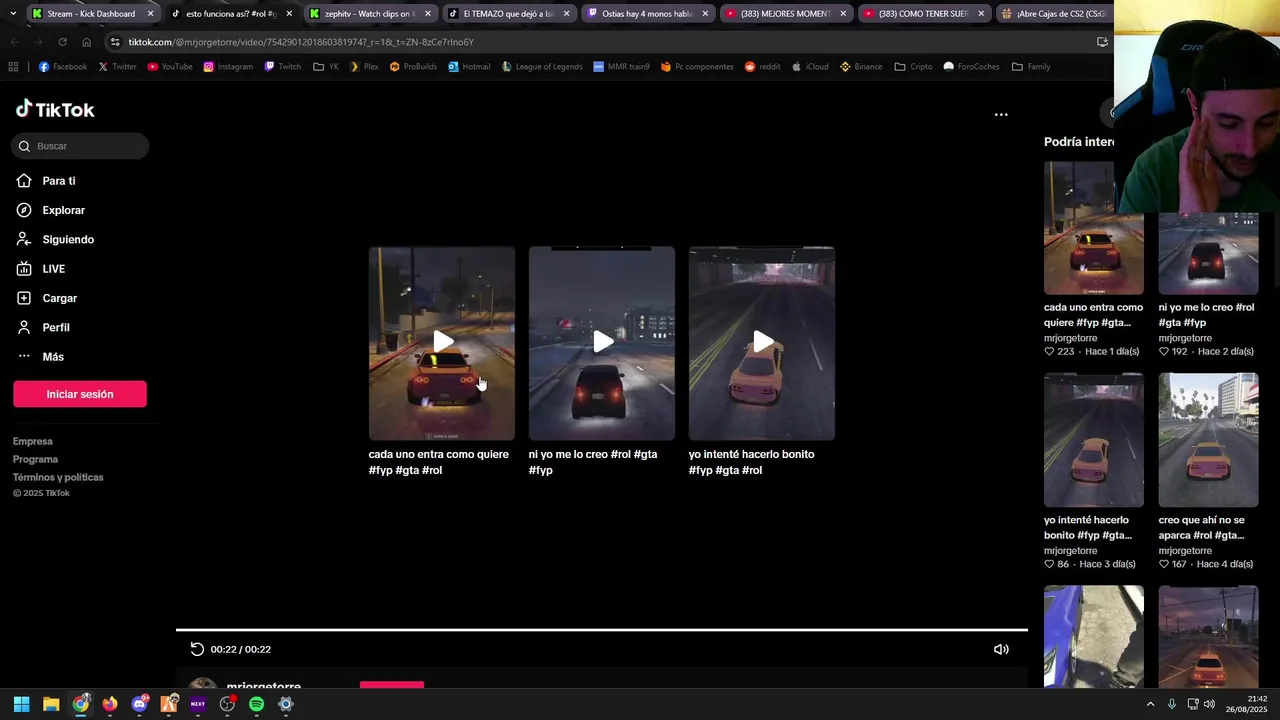This screenshot has height=720, width=1280.
Task: Click the Iniciar sesión button
Action: 80,394
